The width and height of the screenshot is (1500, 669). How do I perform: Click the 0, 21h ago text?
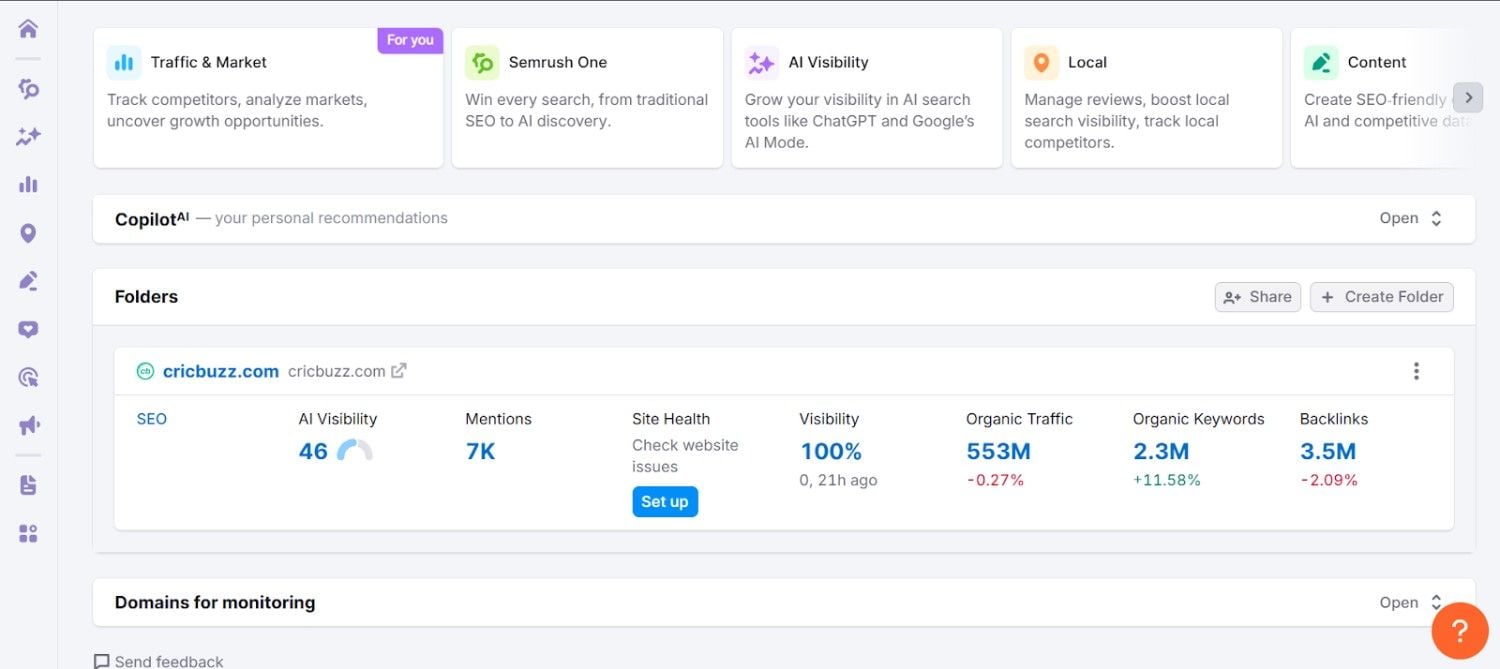tap(838, 480)
